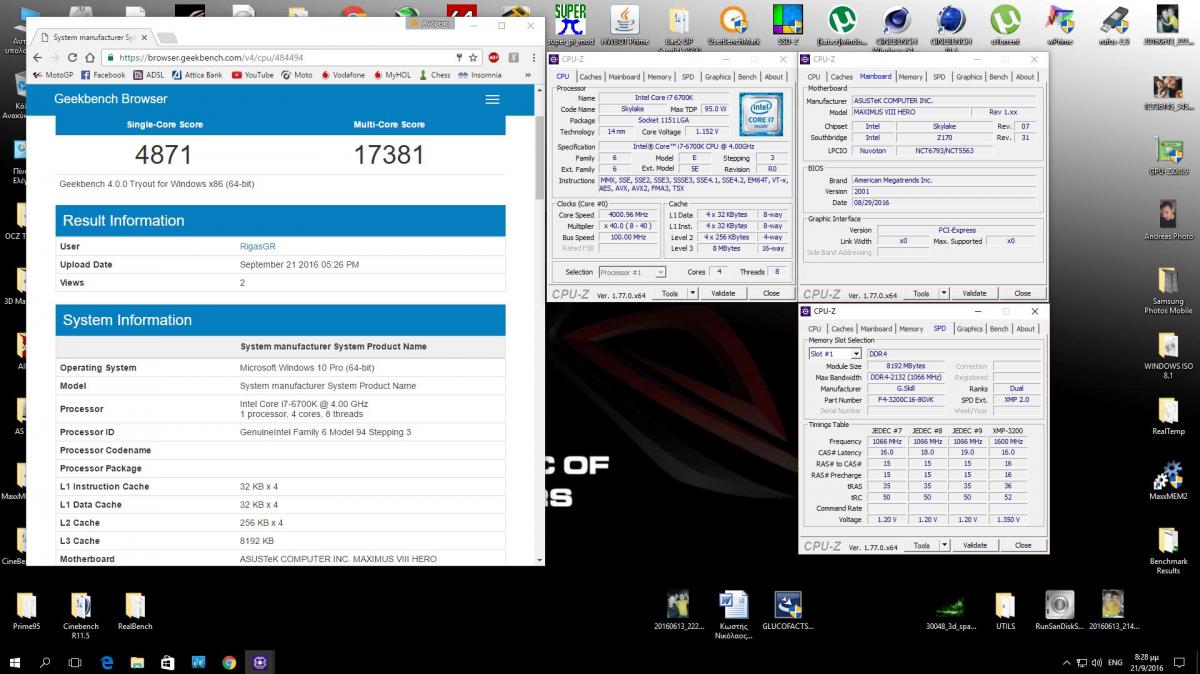The height and width of the screenshot is (674, 1200).
Task: Launch RunSanDiskS... desktop shortcut
Action: point(1059,611)
